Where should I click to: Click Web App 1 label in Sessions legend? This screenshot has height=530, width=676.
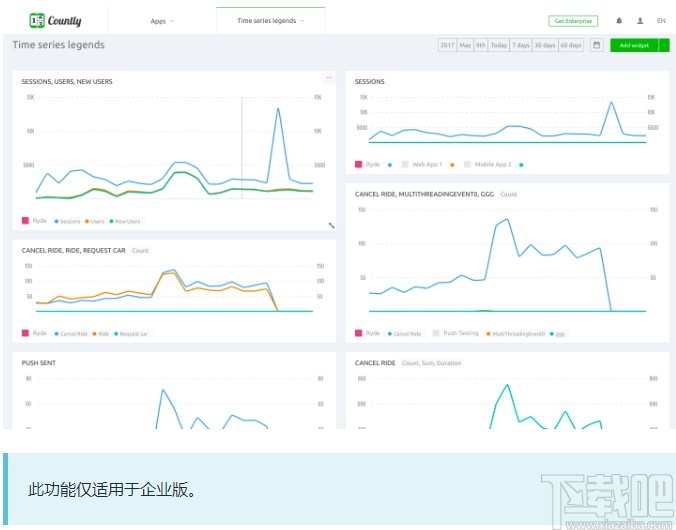(x=427, y=164)
